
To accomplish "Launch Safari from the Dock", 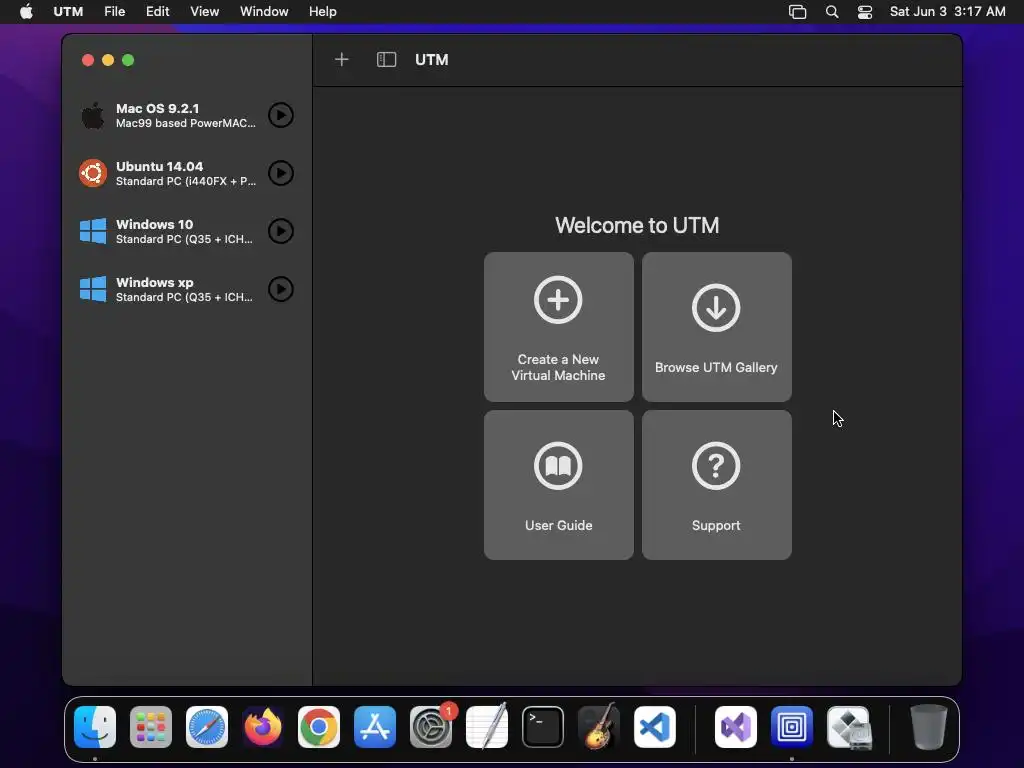I will 207,727.
